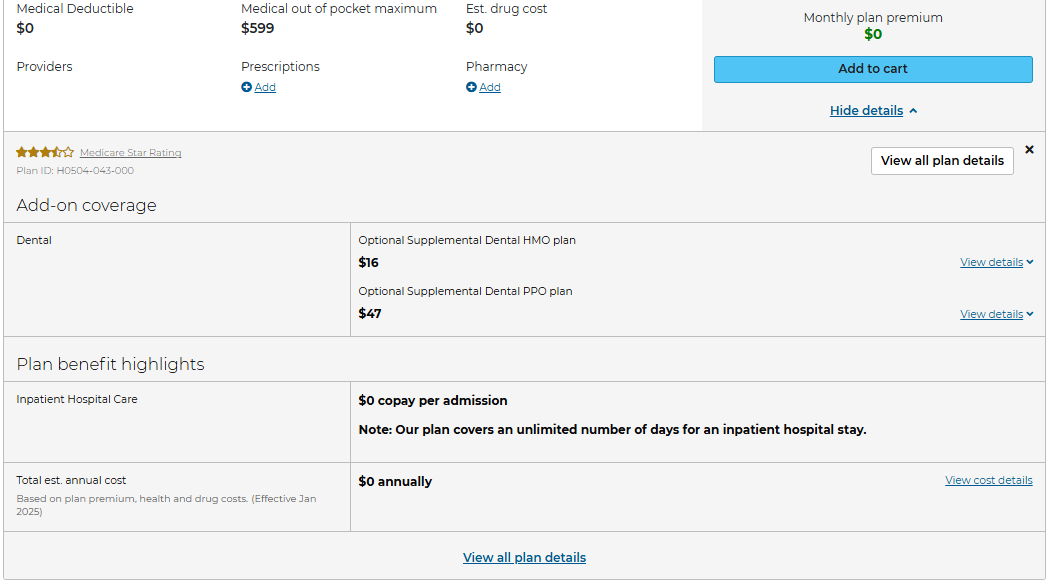
Task: Open View cost details link
Action: 989,480
